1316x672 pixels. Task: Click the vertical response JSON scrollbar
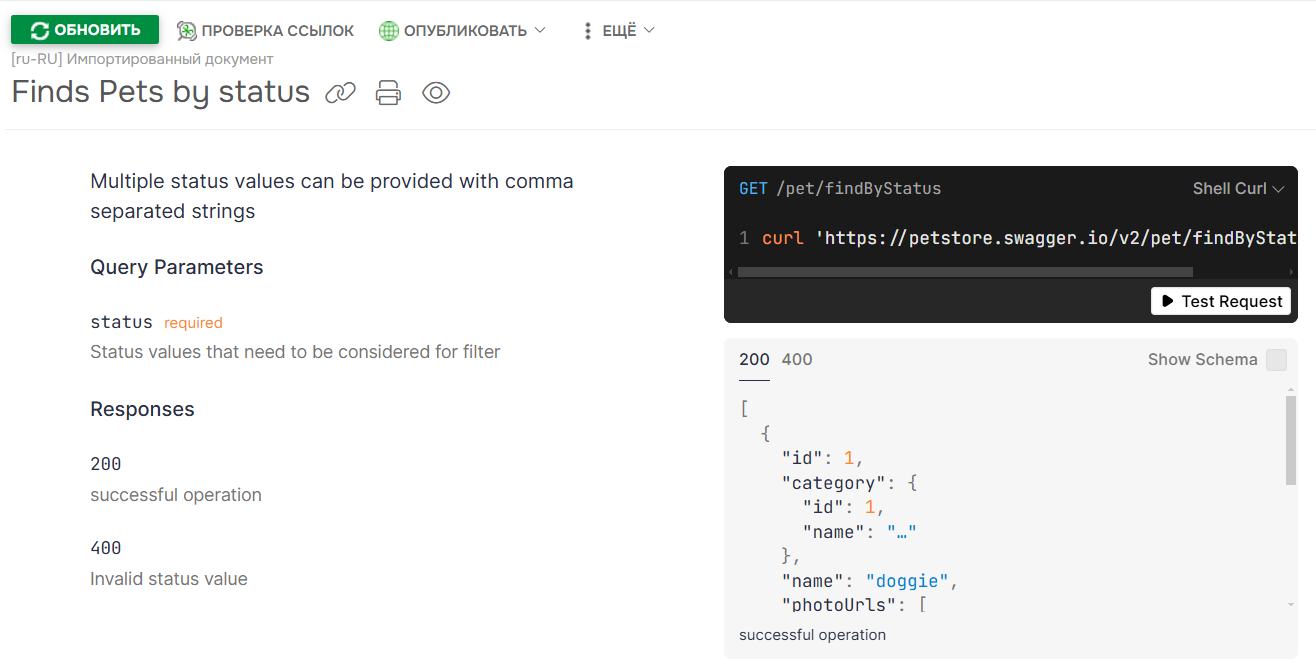pos(1290,440)
